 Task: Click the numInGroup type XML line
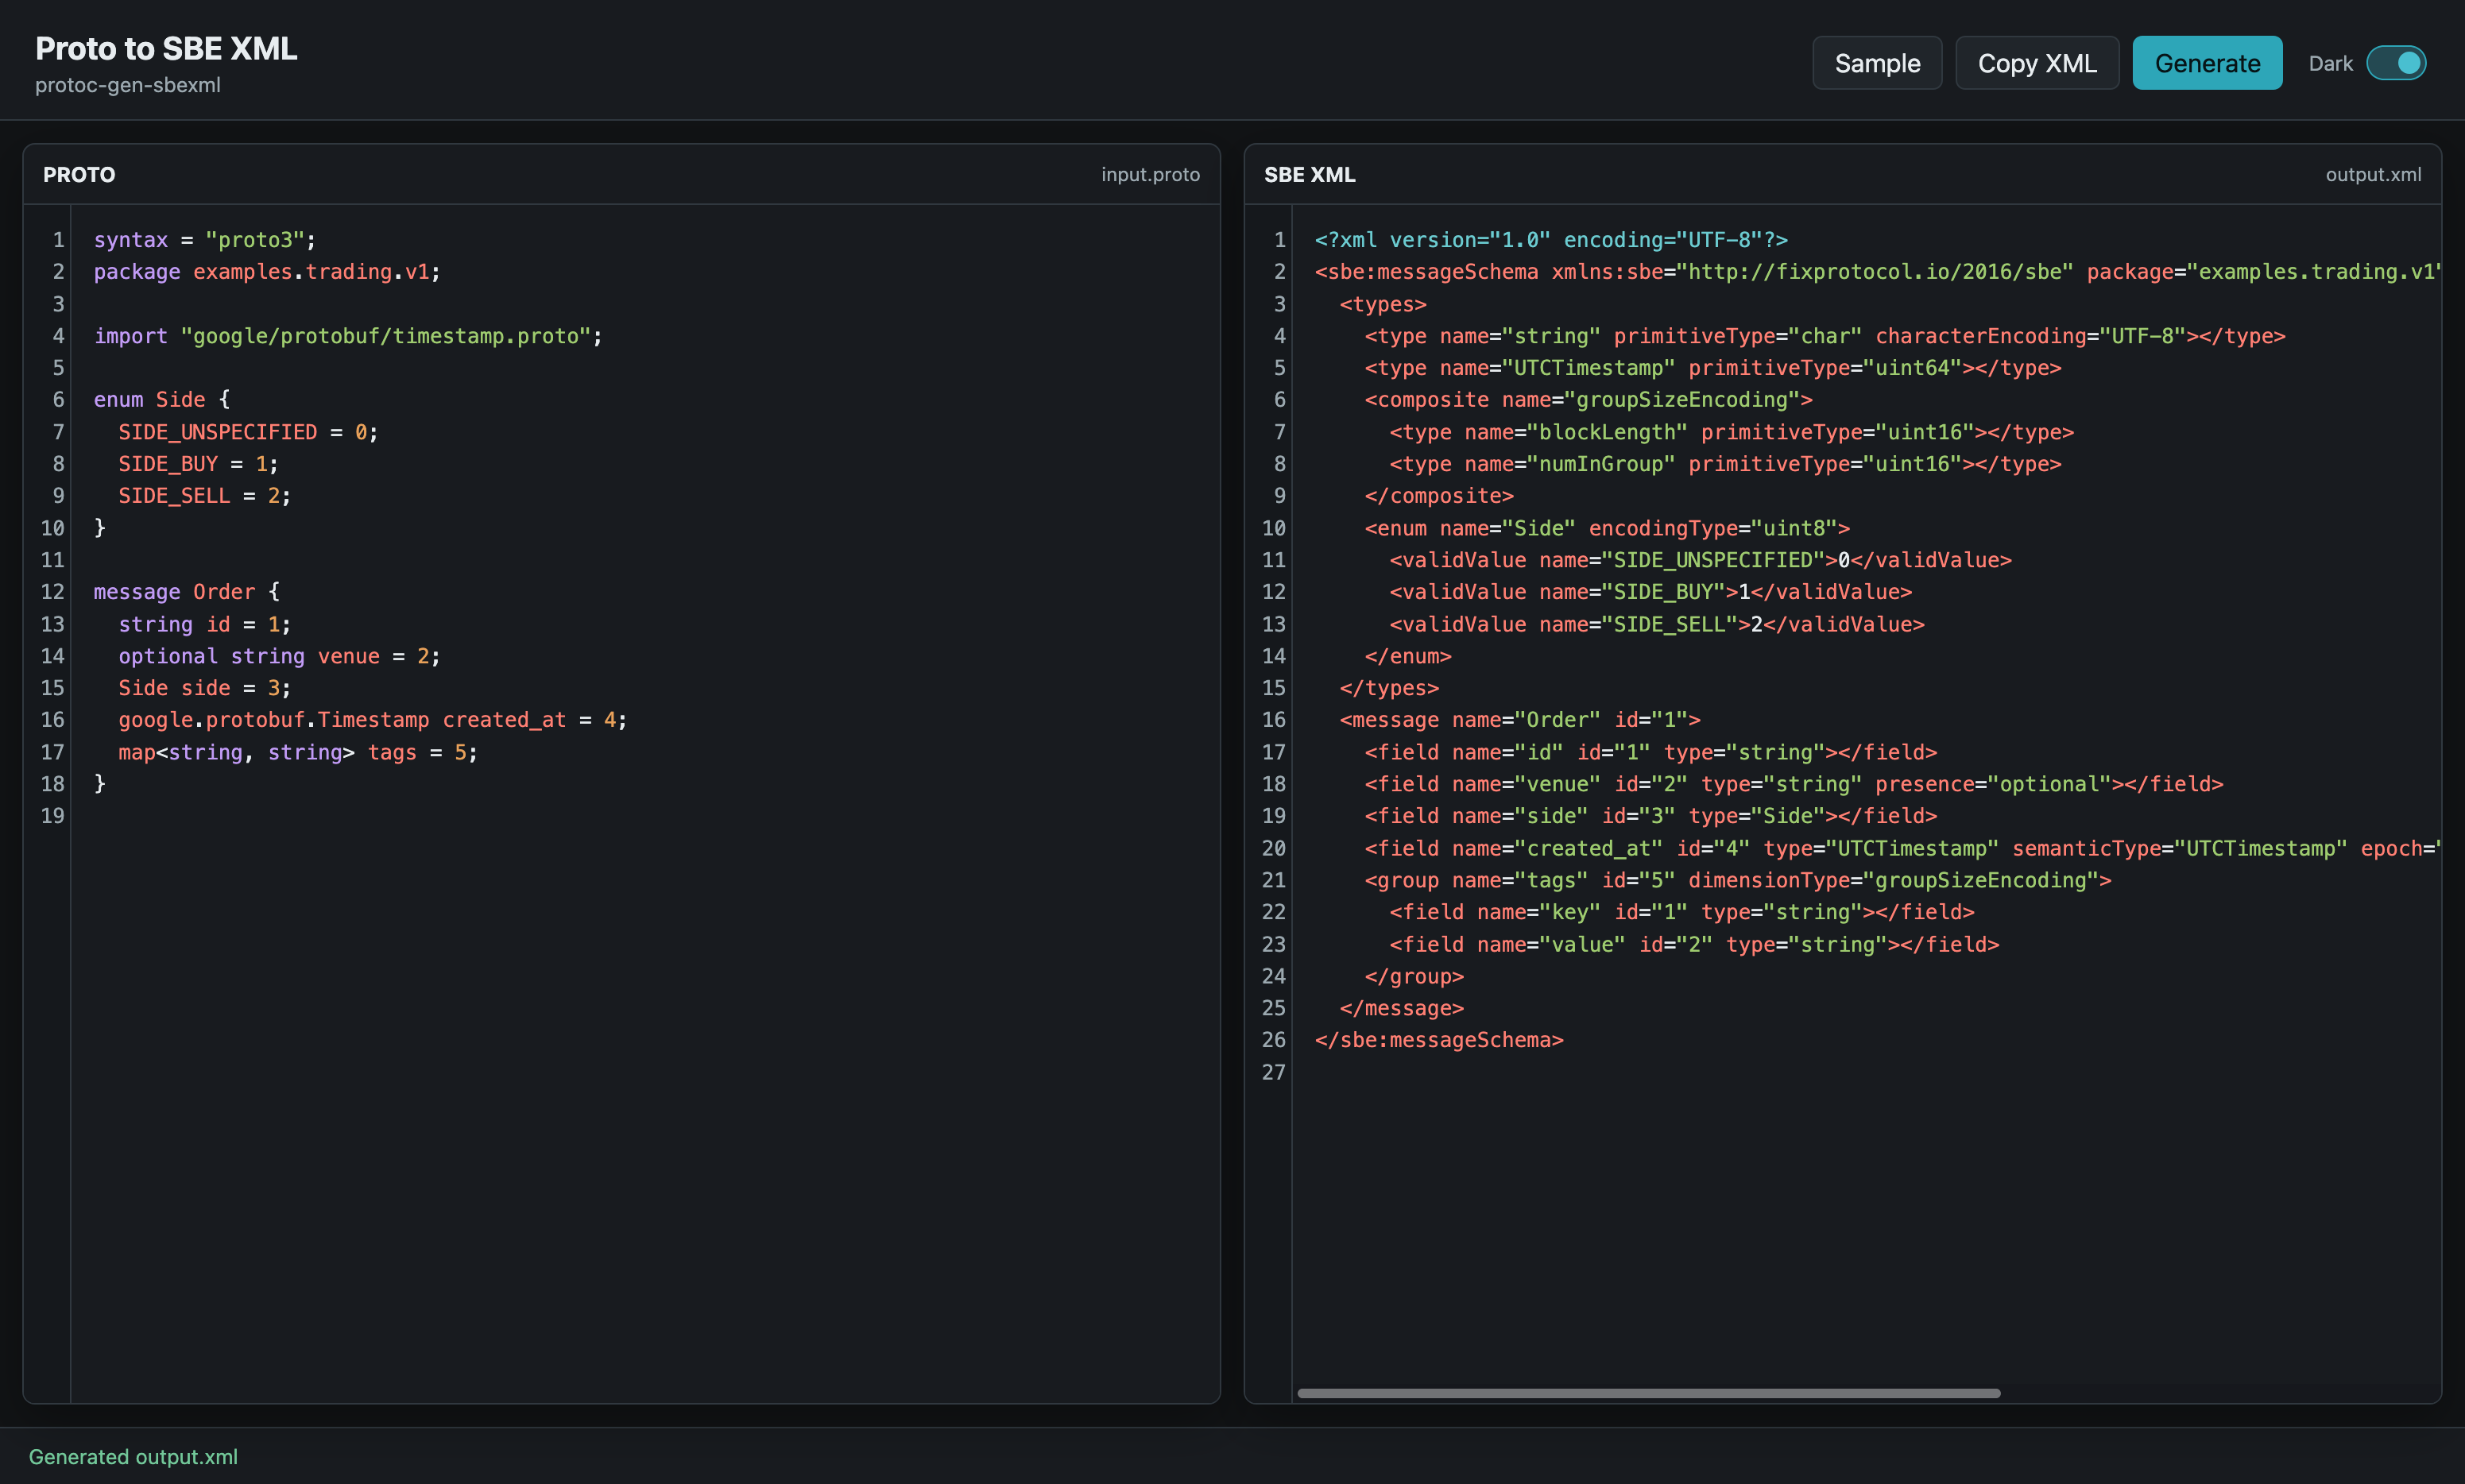(x=1725, y=464)
